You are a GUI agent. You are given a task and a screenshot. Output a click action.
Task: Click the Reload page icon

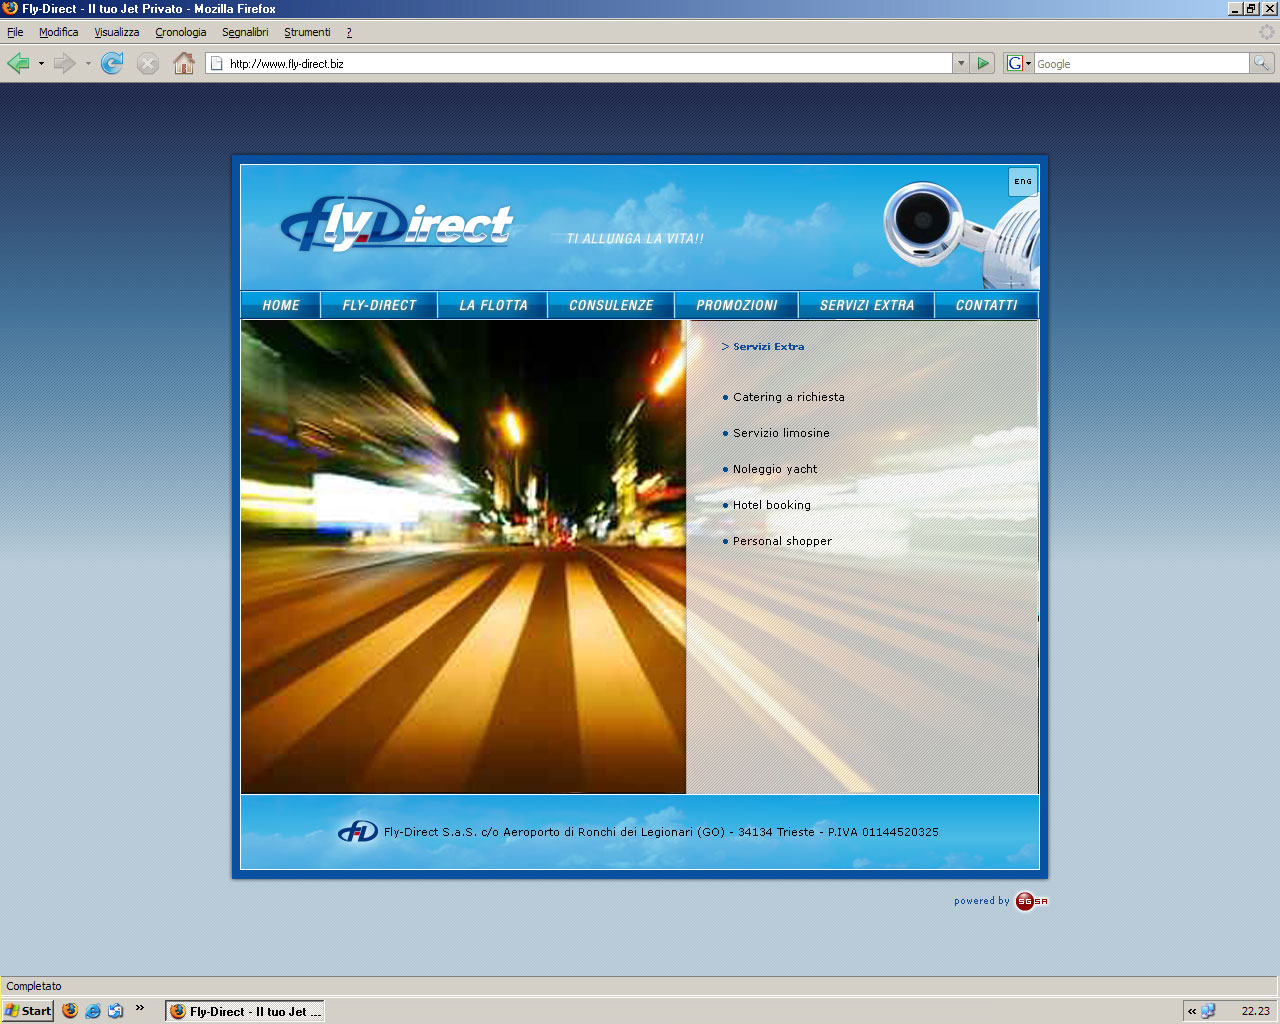click(x=112, y=64)
